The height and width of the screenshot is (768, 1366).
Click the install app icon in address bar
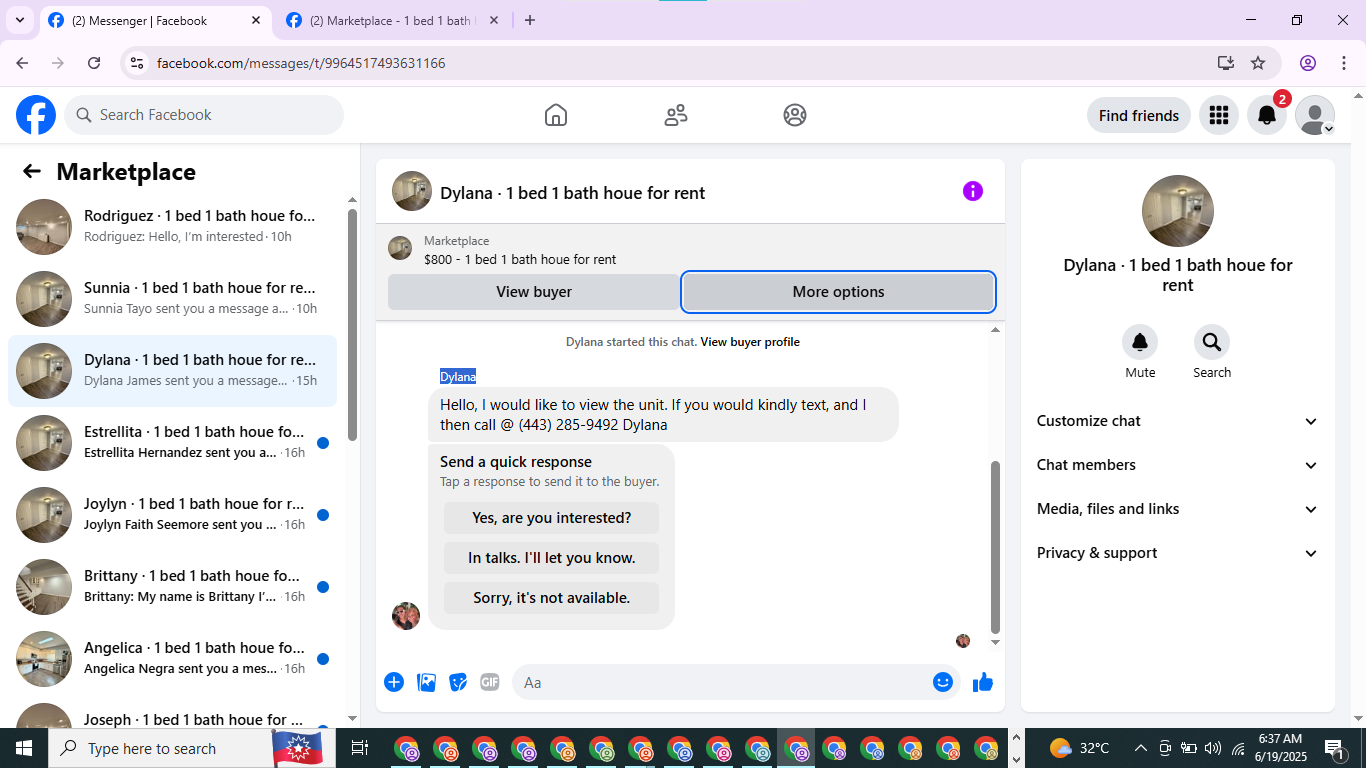click(1226, 63)
